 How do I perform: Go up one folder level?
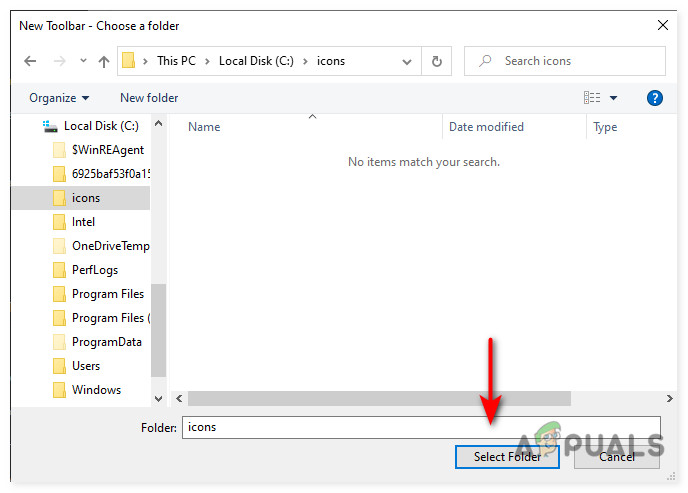tap(104, 61)
